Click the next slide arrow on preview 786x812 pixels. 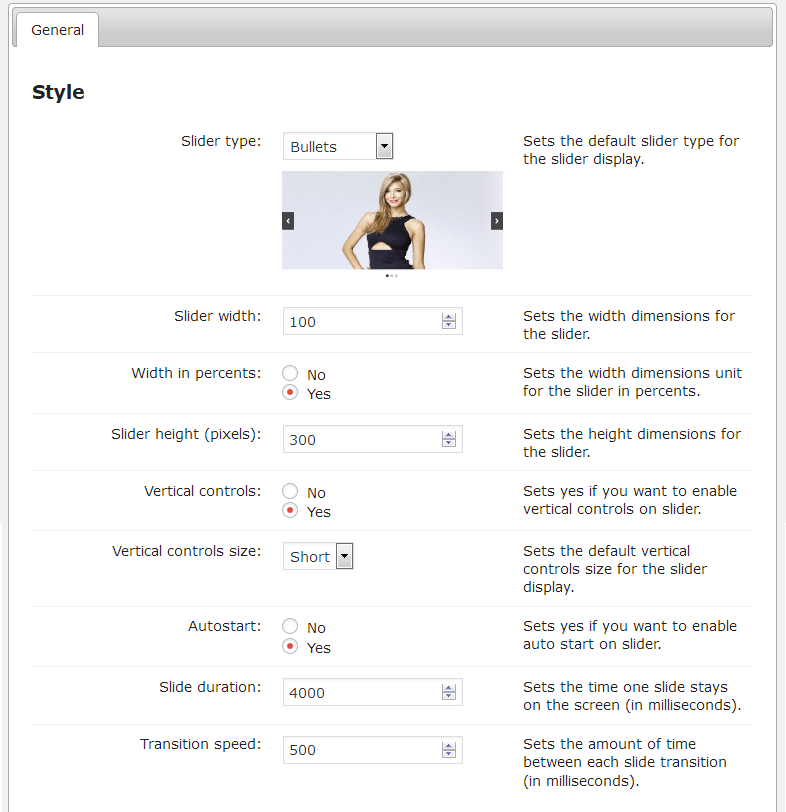point(497,221)
